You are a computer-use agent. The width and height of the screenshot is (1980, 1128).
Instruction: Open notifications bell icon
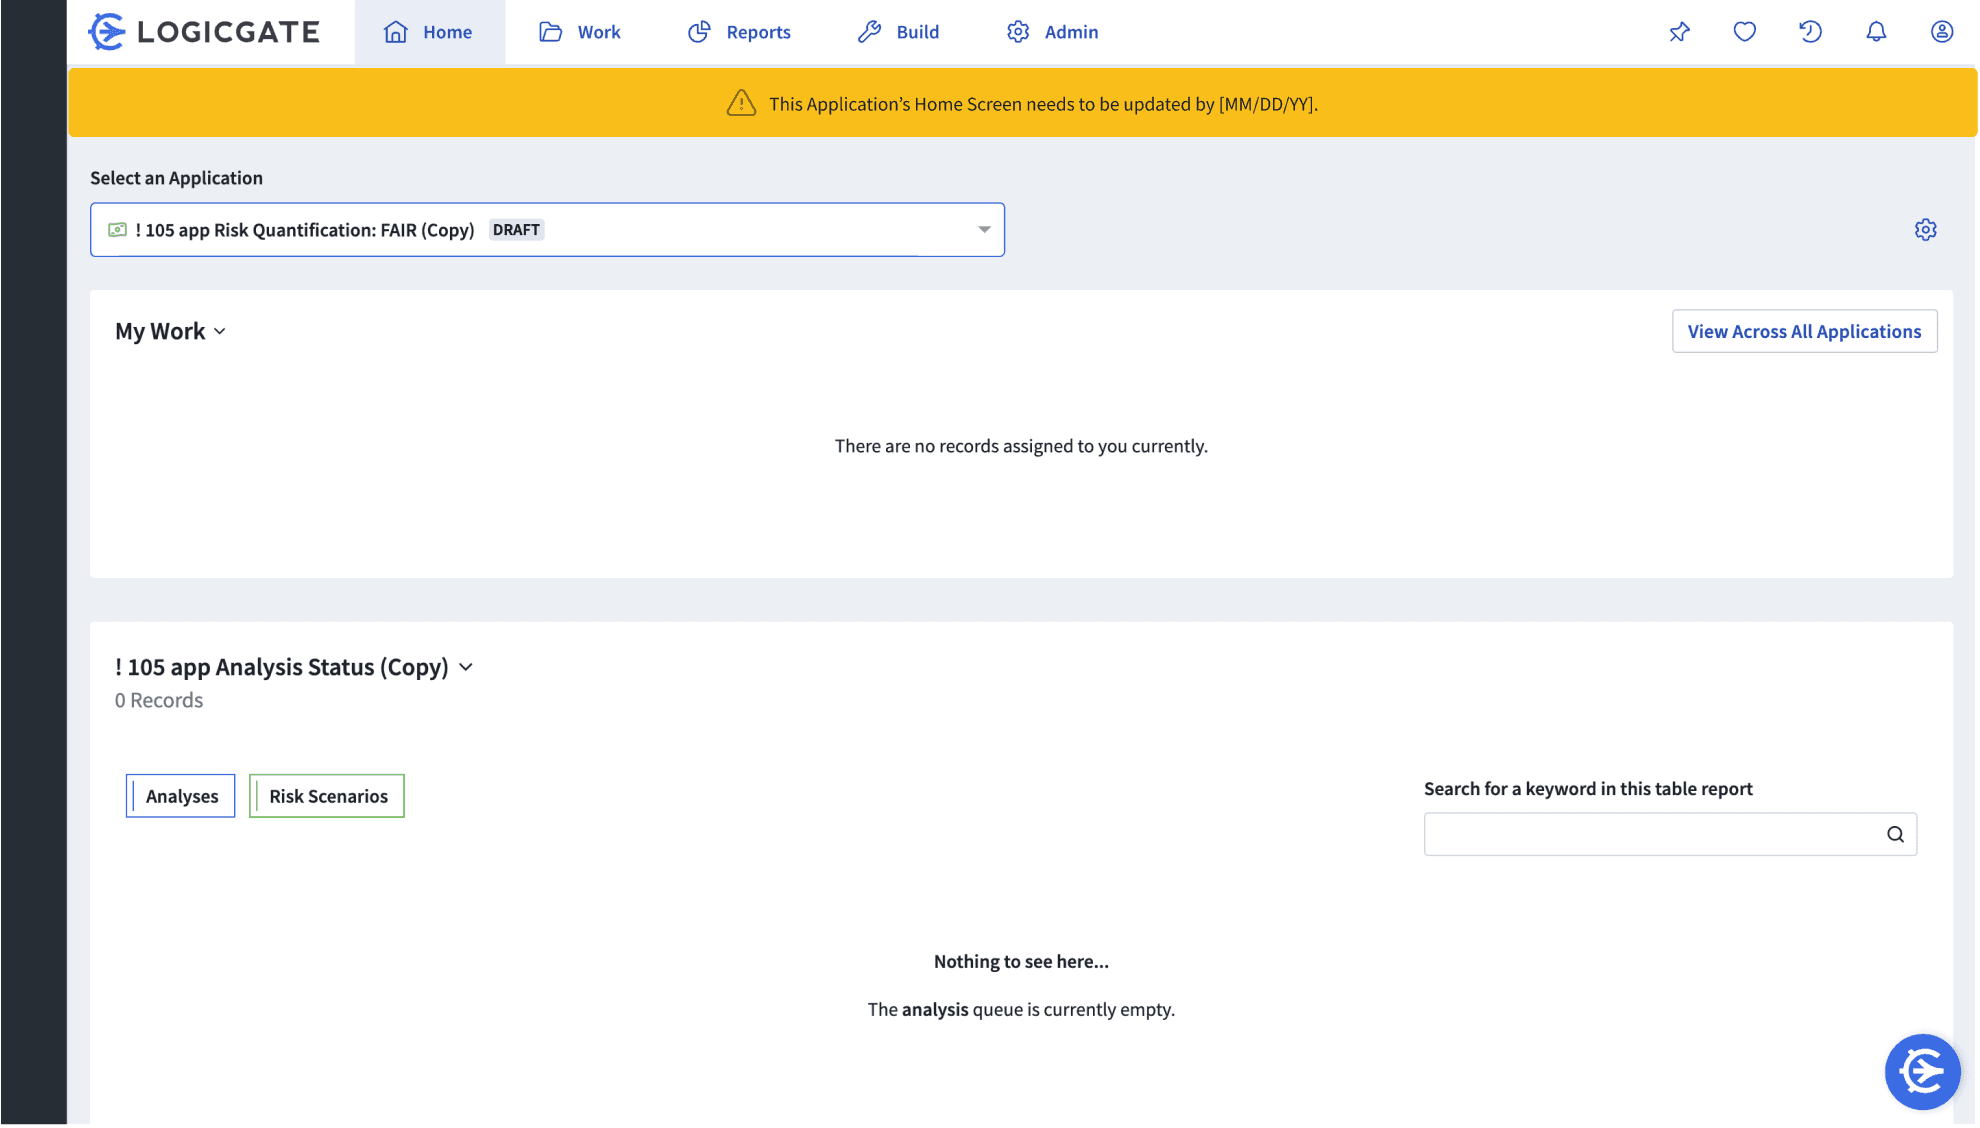tap(1876, 32)
